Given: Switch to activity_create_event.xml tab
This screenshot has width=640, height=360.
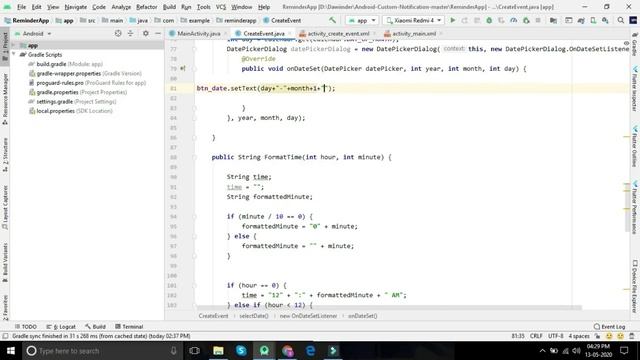Looking at the screenshot, I should [338, 33].
